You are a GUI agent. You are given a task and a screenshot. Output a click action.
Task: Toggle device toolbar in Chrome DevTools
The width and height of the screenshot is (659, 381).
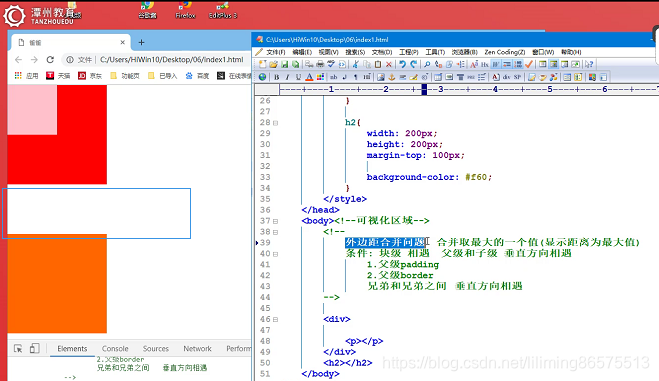(34, 348)
